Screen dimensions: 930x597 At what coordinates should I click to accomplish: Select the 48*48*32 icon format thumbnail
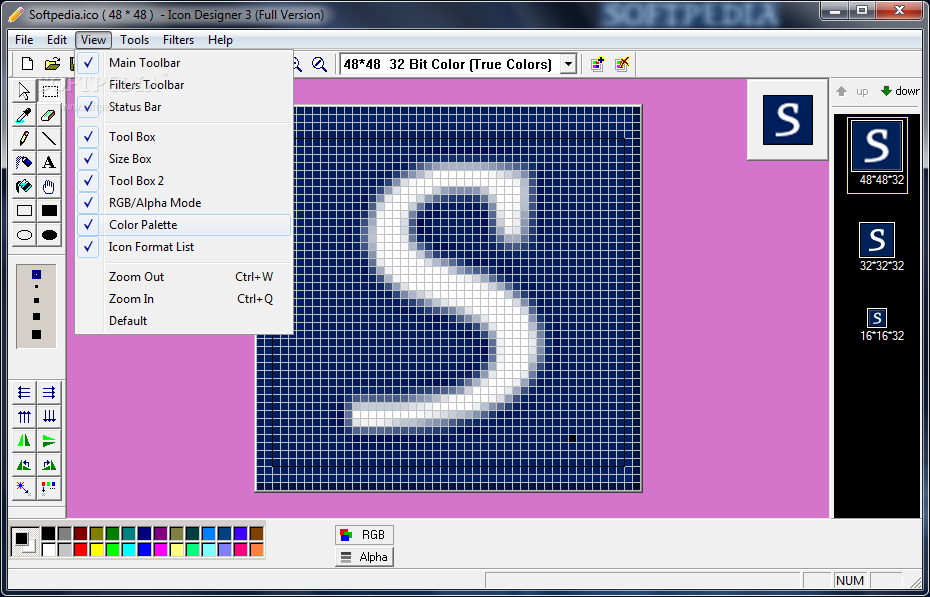coord(877,155)
